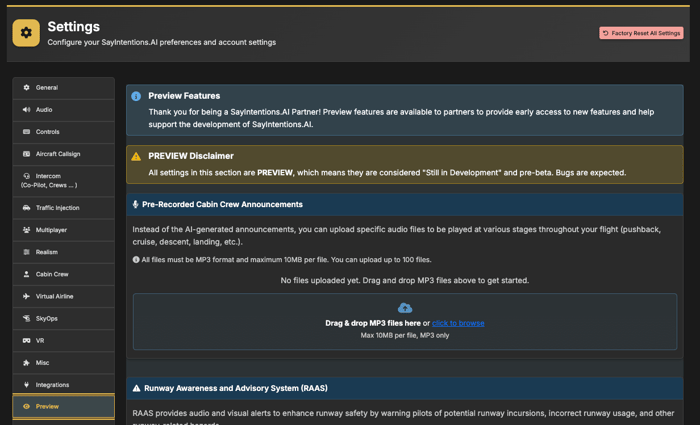Click the Pre-Recorded Cabin Crew Announcements header

(x=222, y=204)
